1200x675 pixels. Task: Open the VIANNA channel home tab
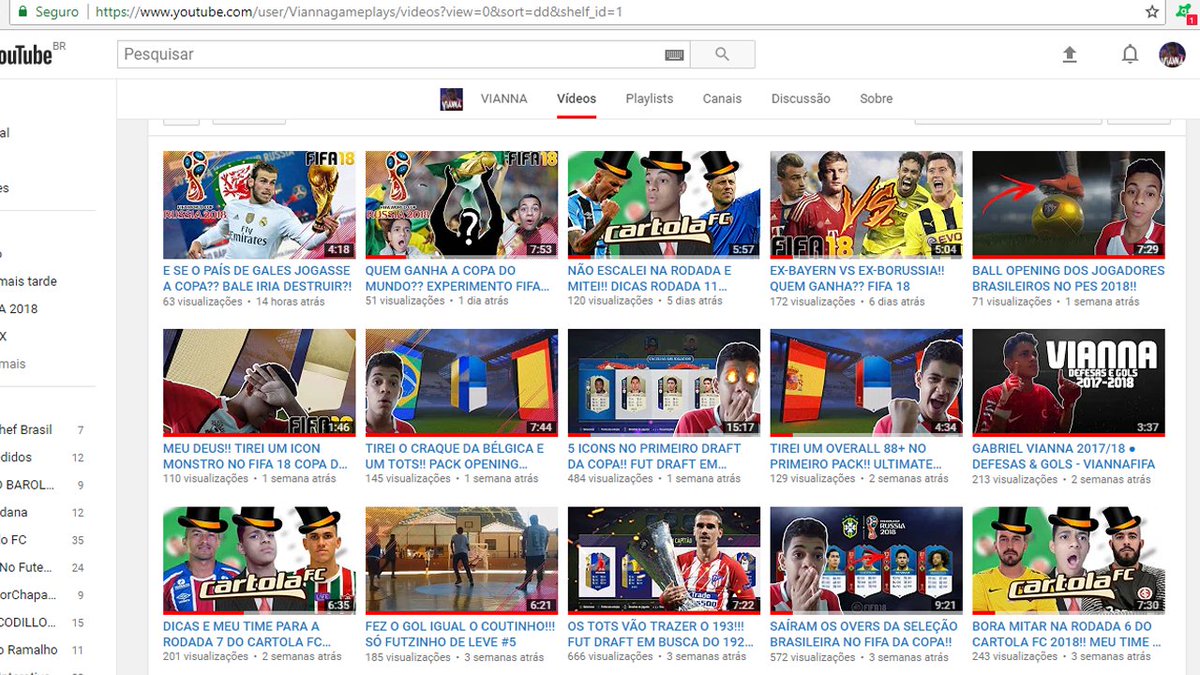point(504,99)
